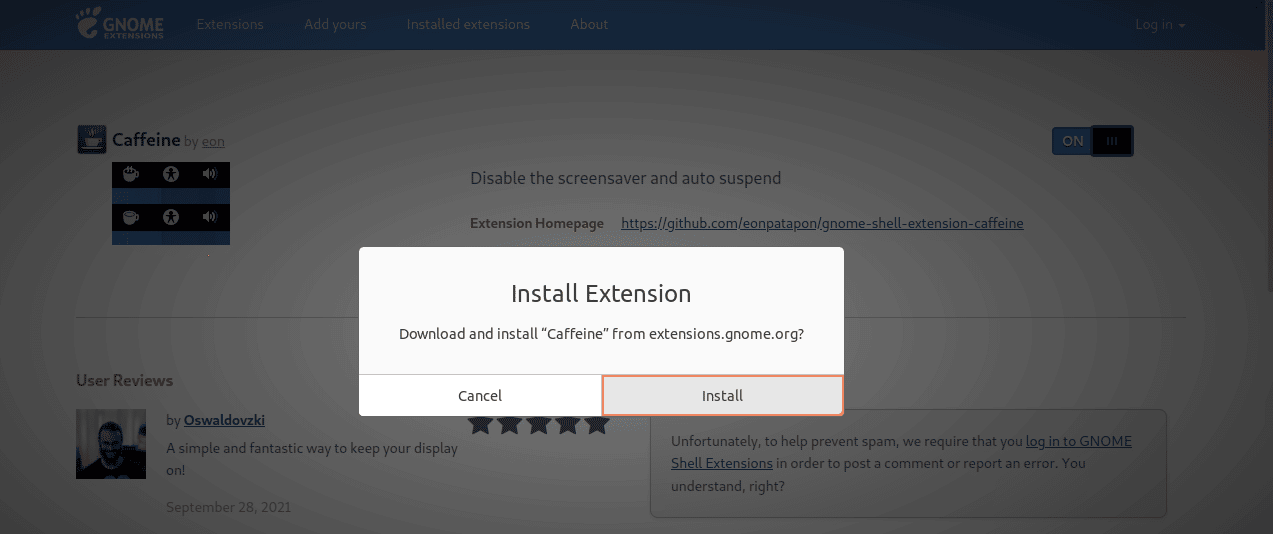
Task: Click Oswaldovzki's reviewer avatar
Action: [111, 443]
